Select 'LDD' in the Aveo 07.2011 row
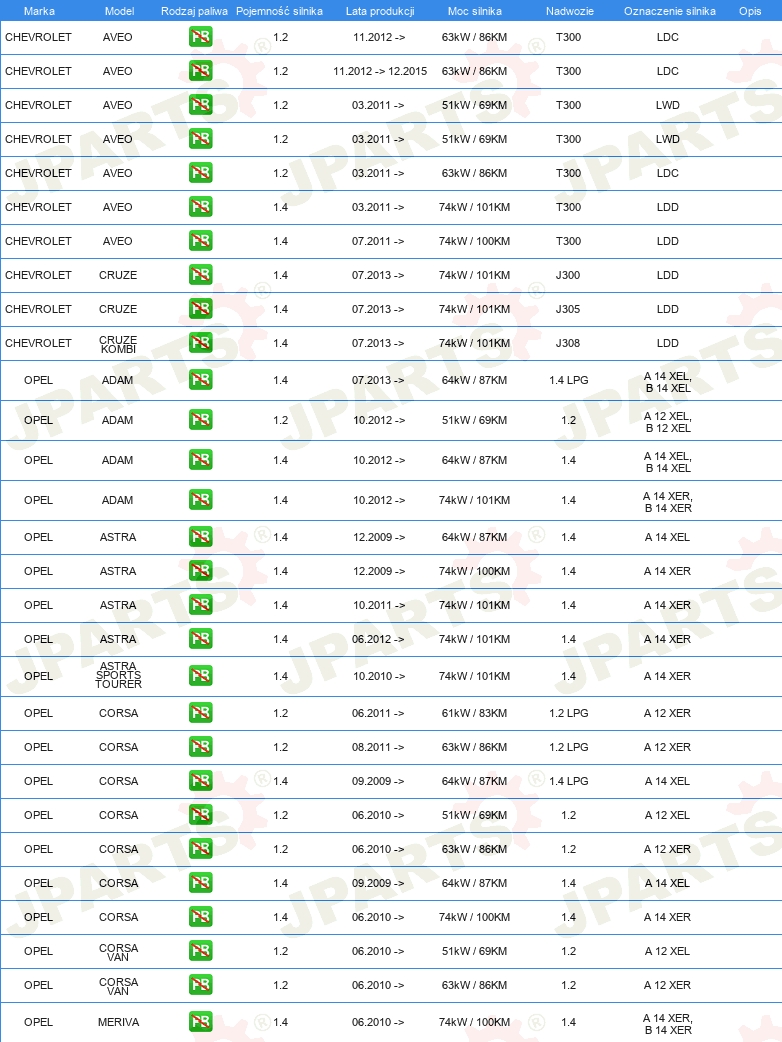This screenshot has height=1042, width=782. click(668, 241)
